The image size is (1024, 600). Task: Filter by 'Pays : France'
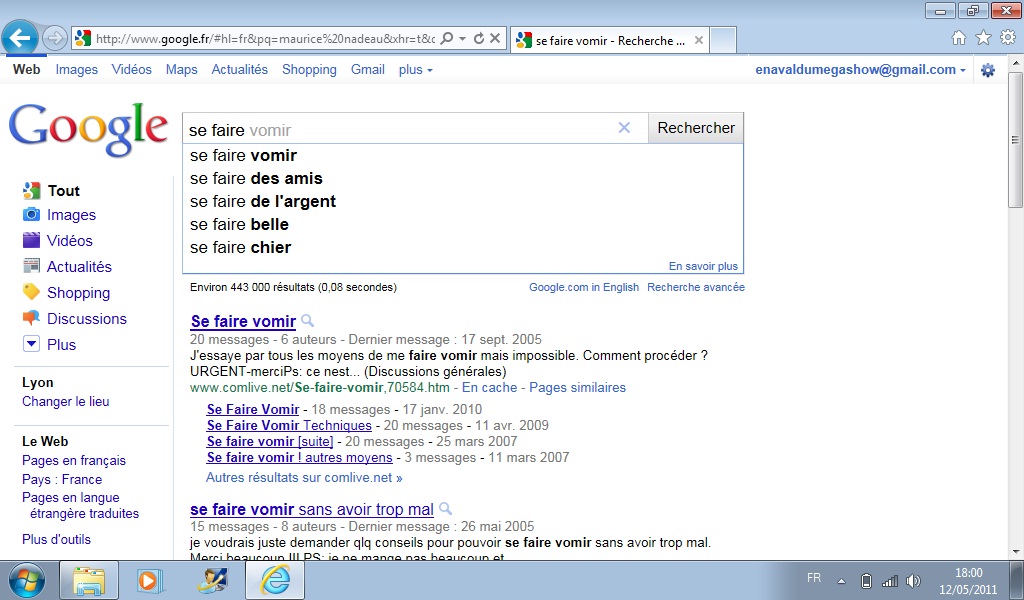pyautogui.click(x=62, y=479)
